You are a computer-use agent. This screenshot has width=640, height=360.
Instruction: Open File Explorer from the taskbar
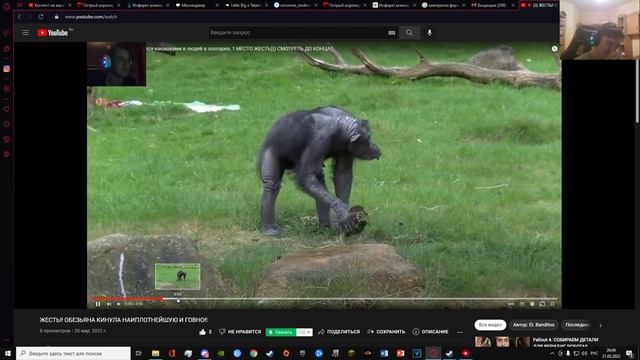[156, 353]
